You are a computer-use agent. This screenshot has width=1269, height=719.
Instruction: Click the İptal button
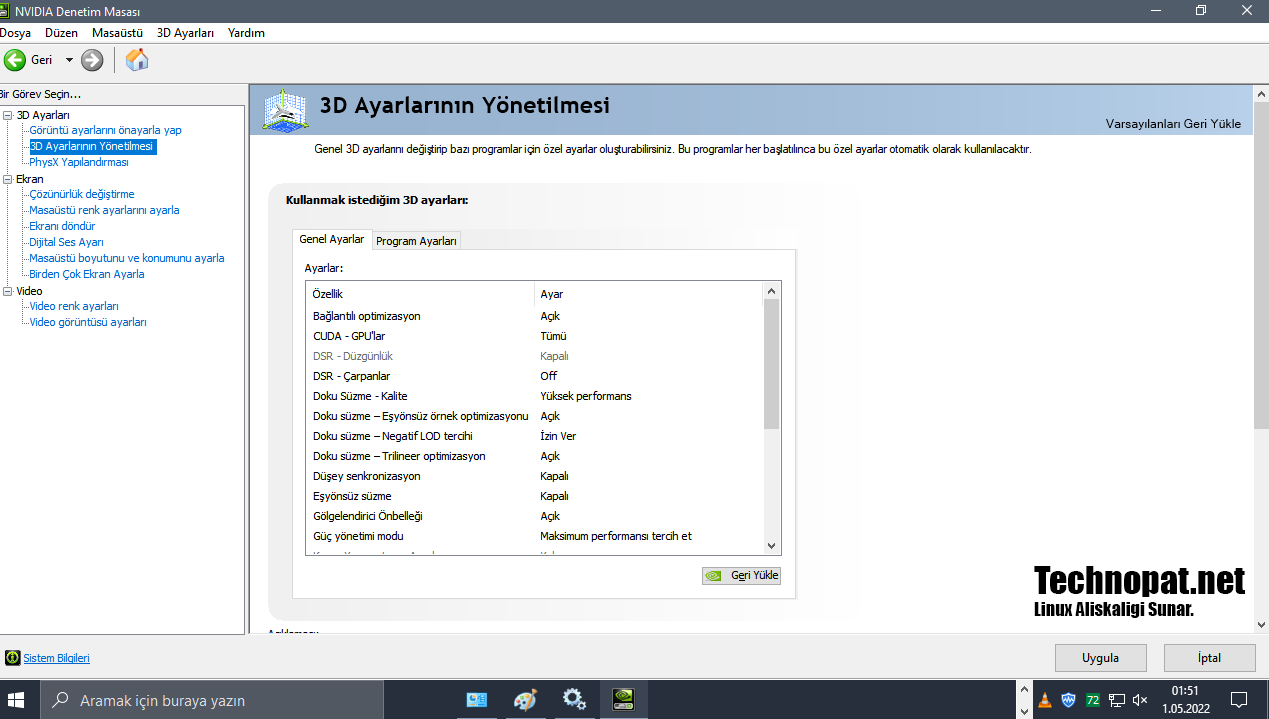(x=1209, y=658)
